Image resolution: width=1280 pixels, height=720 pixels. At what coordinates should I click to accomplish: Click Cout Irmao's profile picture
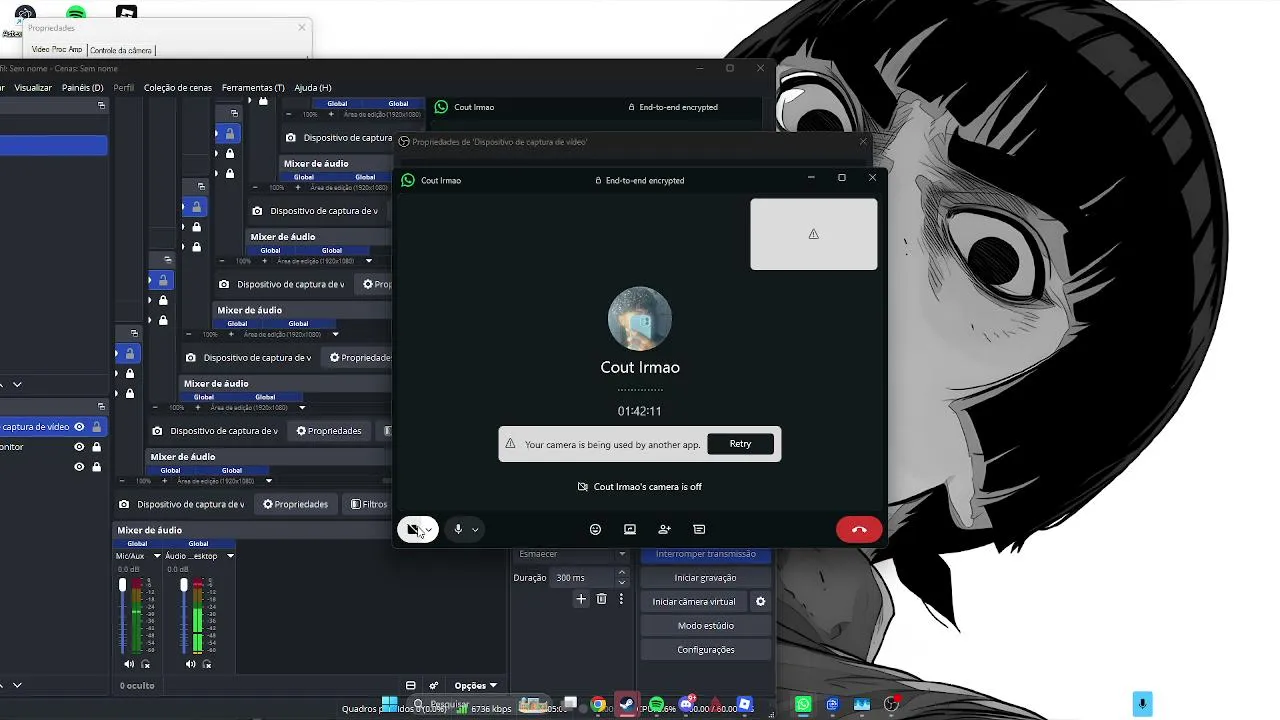pyautogui.click(x=640, y=319)
